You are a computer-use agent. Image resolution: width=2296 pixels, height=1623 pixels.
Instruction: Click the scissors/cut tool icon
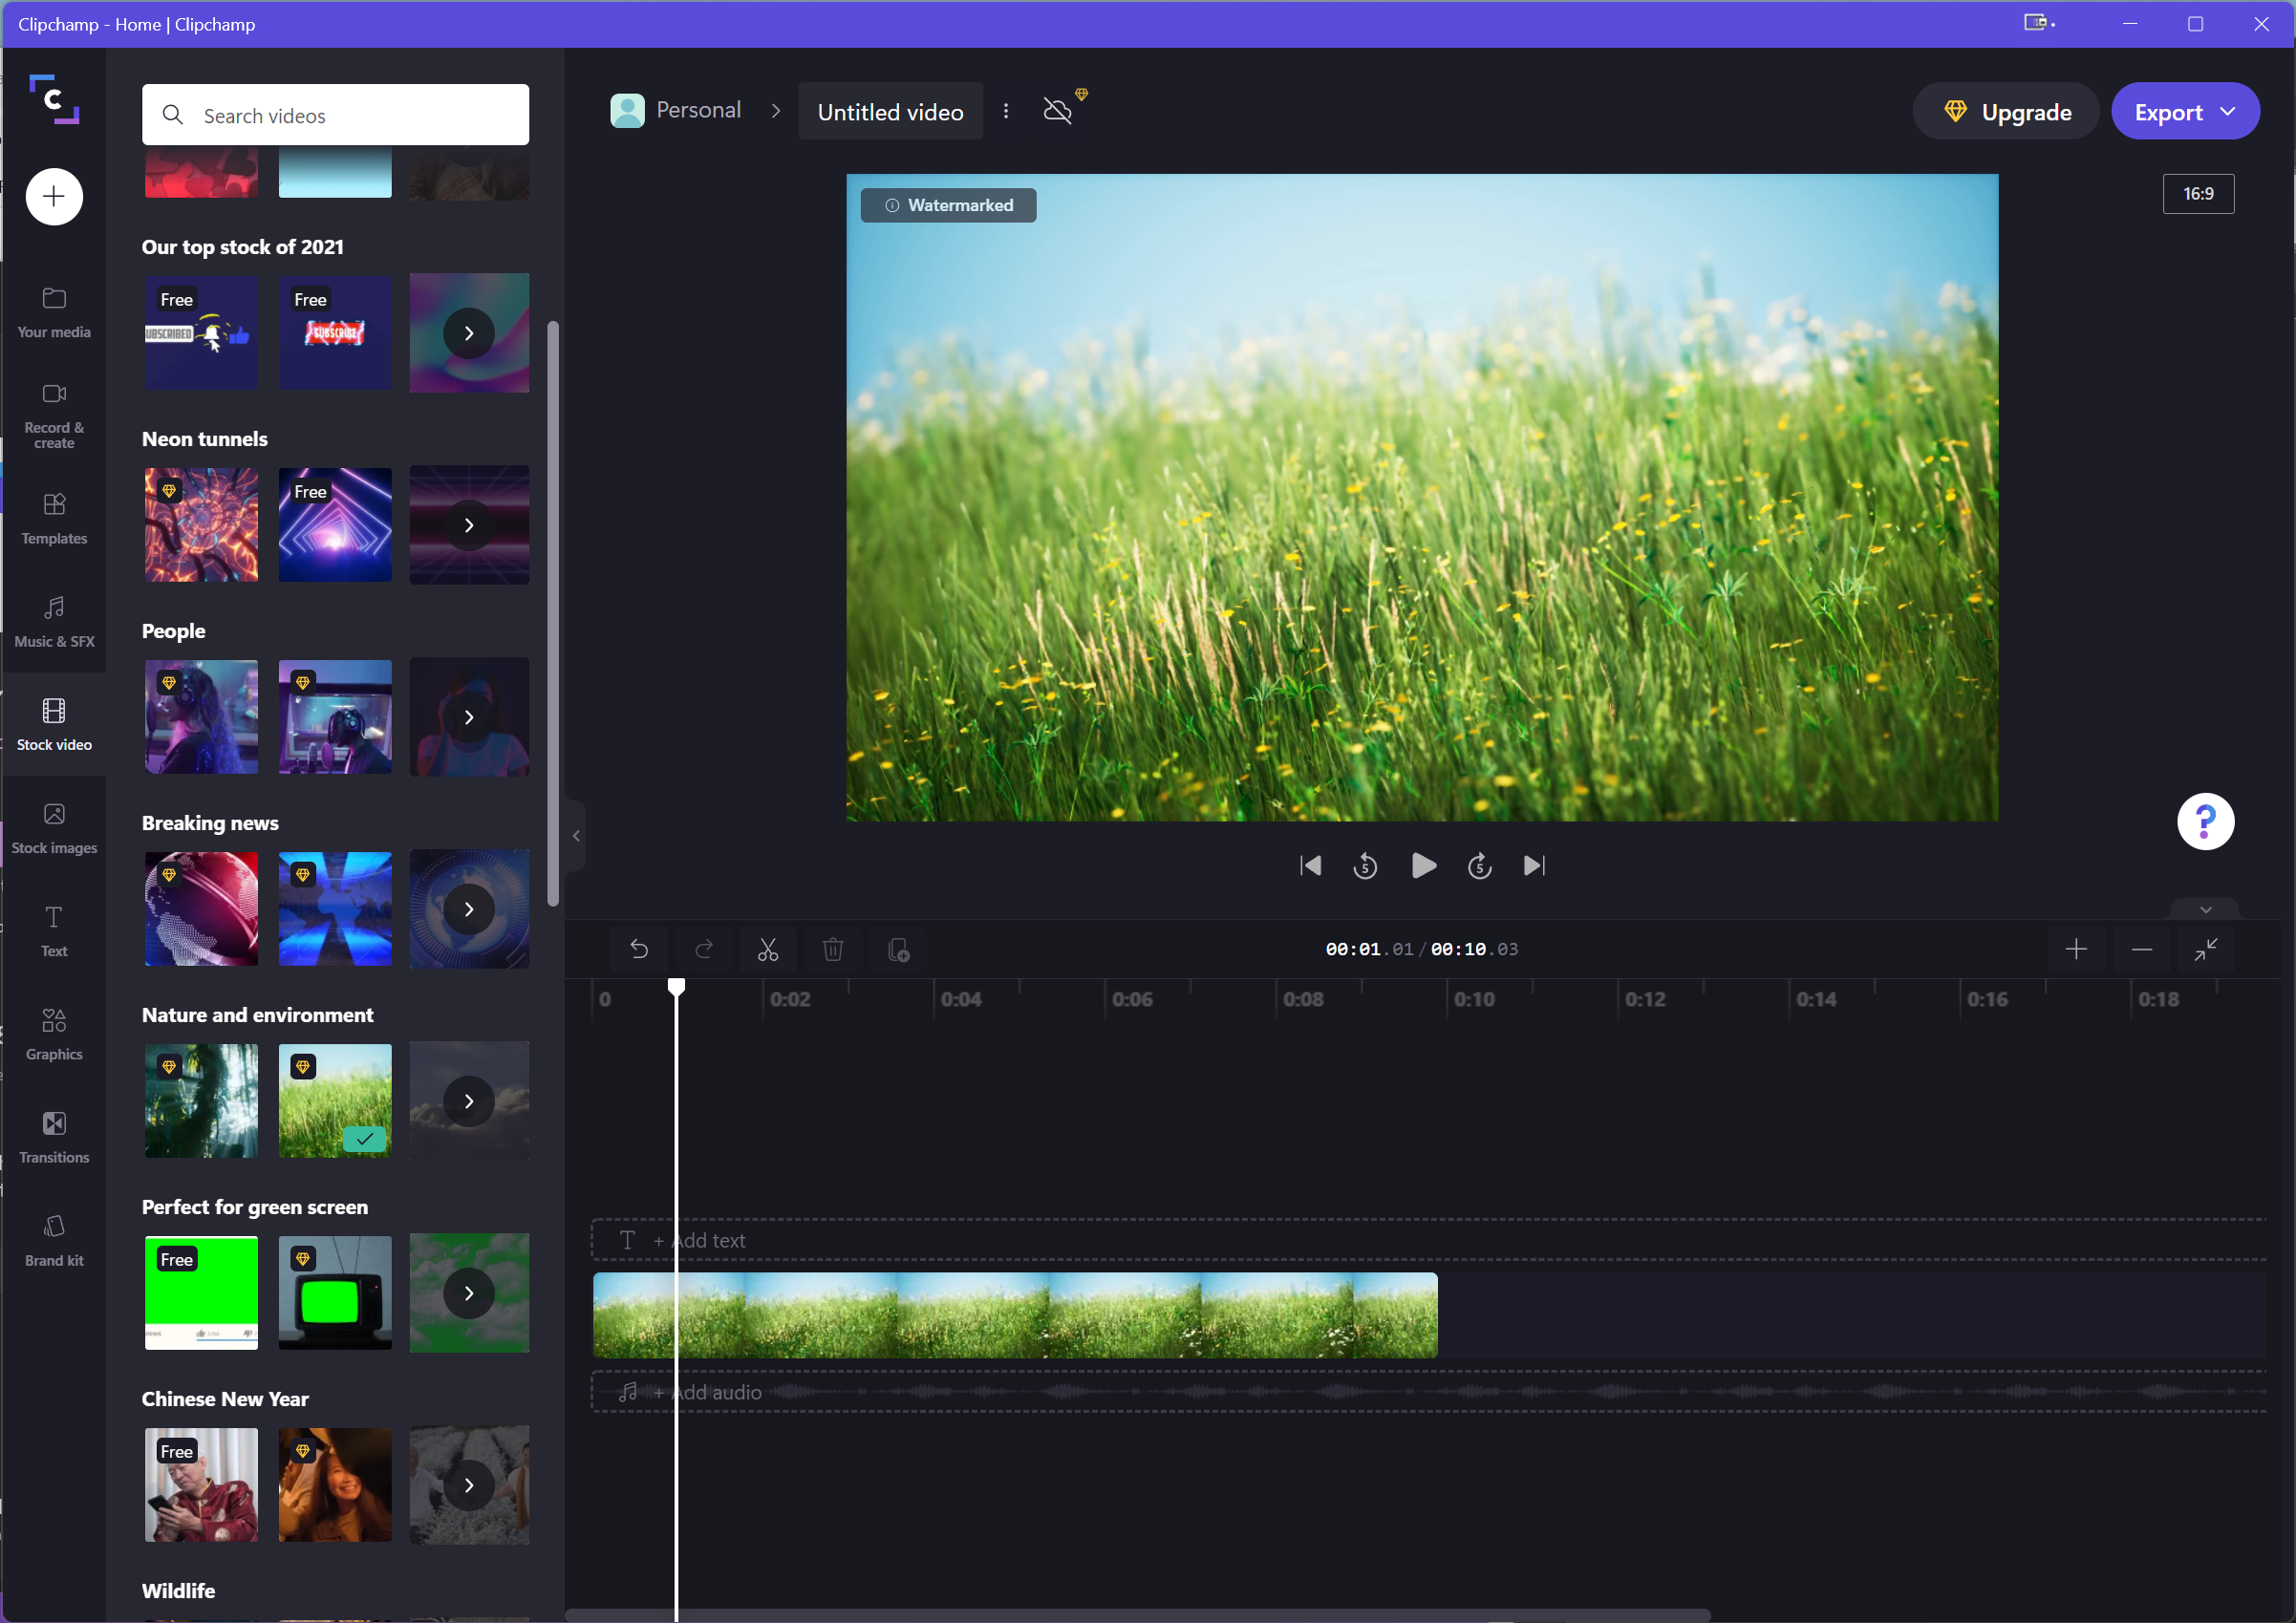point(767,949)
